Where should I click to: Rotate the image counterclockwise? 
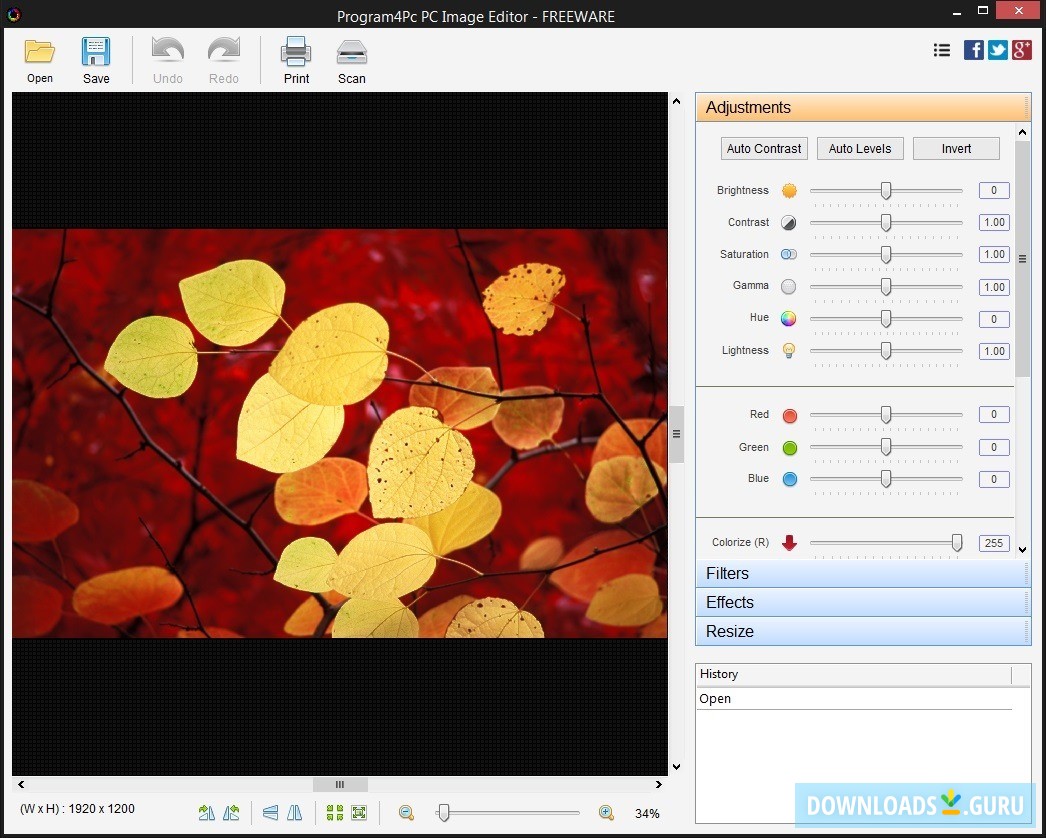pos(231,812)
